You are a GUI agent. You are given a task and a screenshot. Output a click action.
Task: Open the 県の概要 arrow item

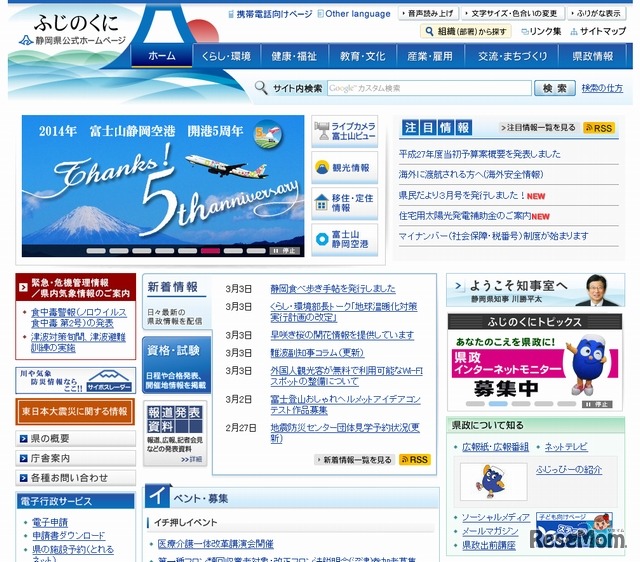pos(76,439)
